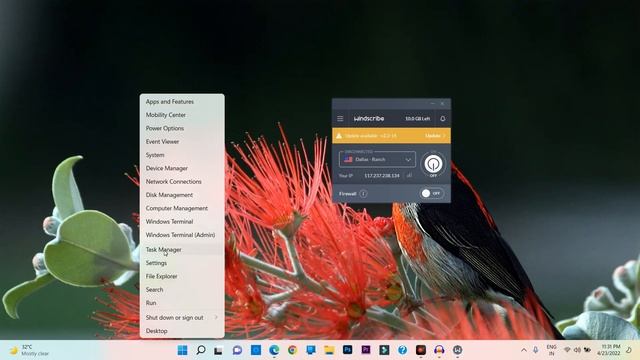The height and width of the screenshot is (360, 640).
Task: Open the weather widget
Action: tap(29, 350)
